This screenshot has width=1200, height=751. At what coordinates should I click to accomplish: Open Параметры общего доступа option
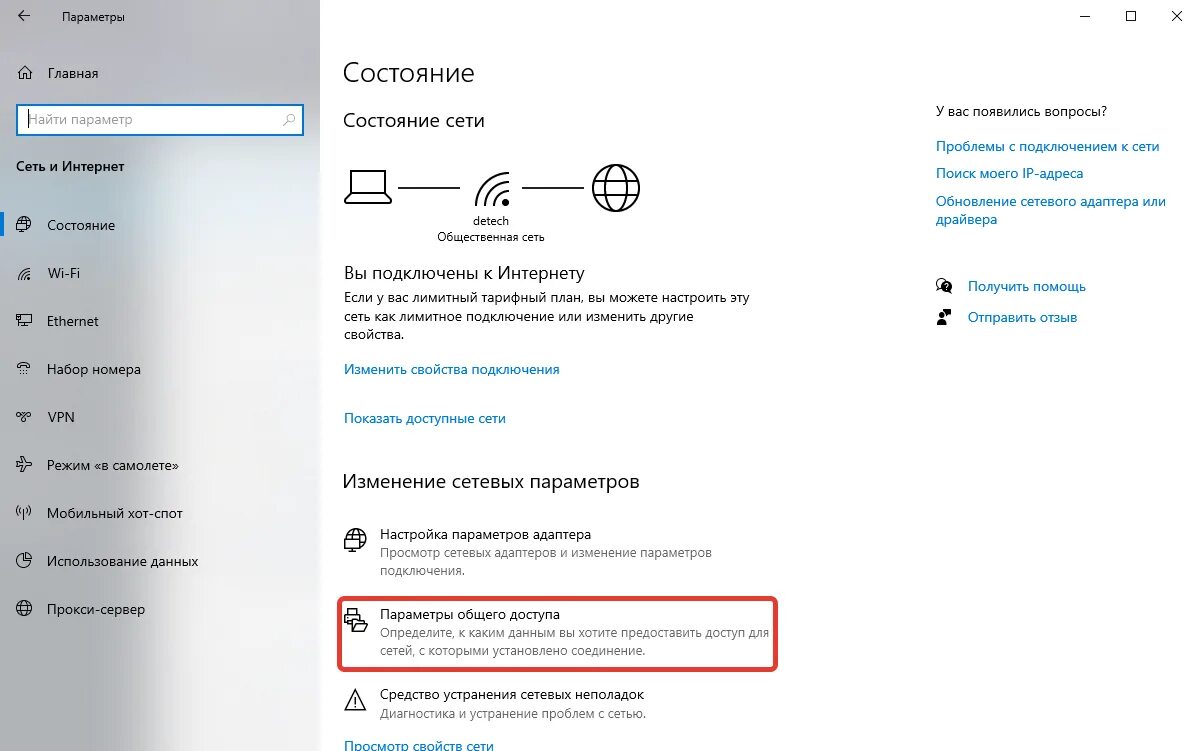tap(557, 633)
